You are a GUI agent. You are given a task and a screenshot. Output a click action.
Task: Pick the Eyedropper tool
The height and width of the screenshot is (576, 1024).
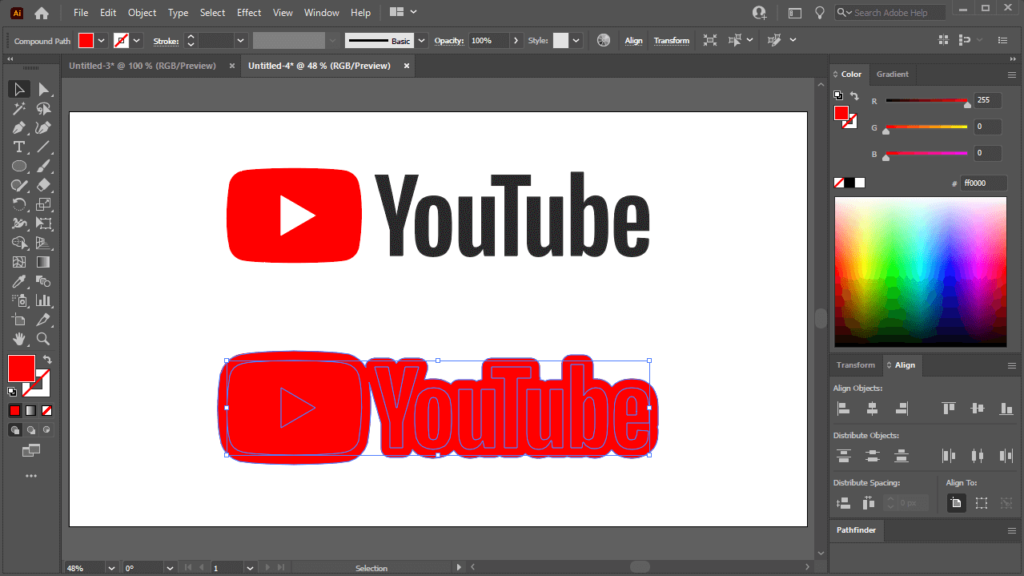click(18, 281)
